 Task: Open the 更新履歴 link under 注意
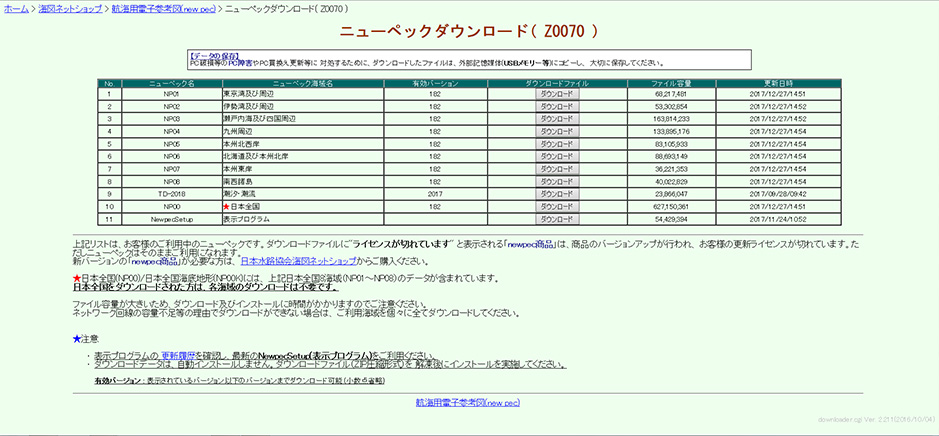point(178,355)
